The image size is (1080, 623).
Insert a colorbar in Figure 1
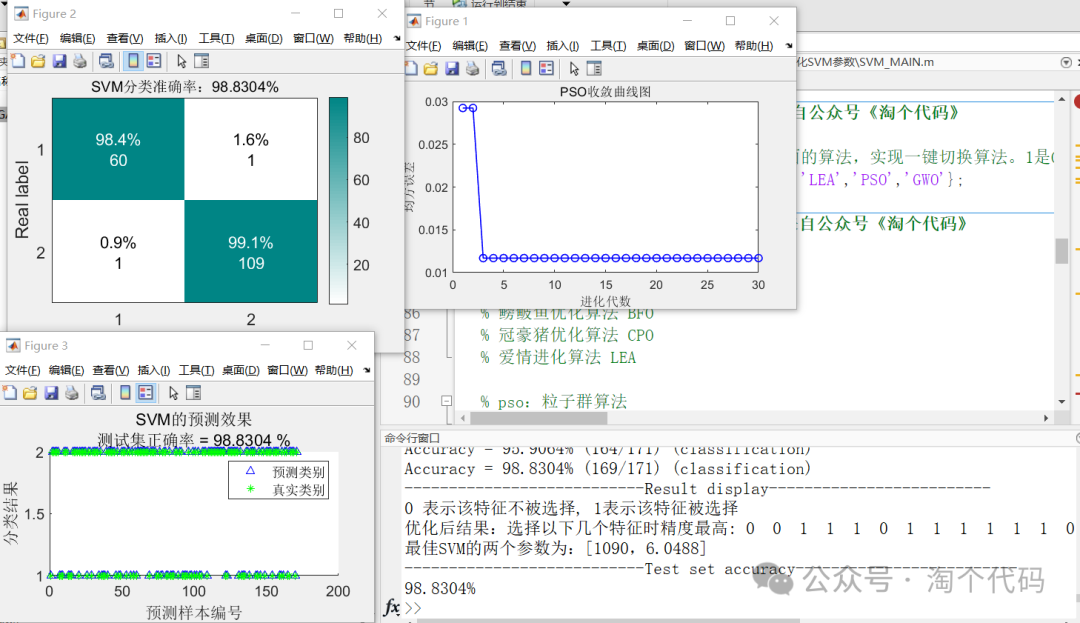tap(527, 69)
